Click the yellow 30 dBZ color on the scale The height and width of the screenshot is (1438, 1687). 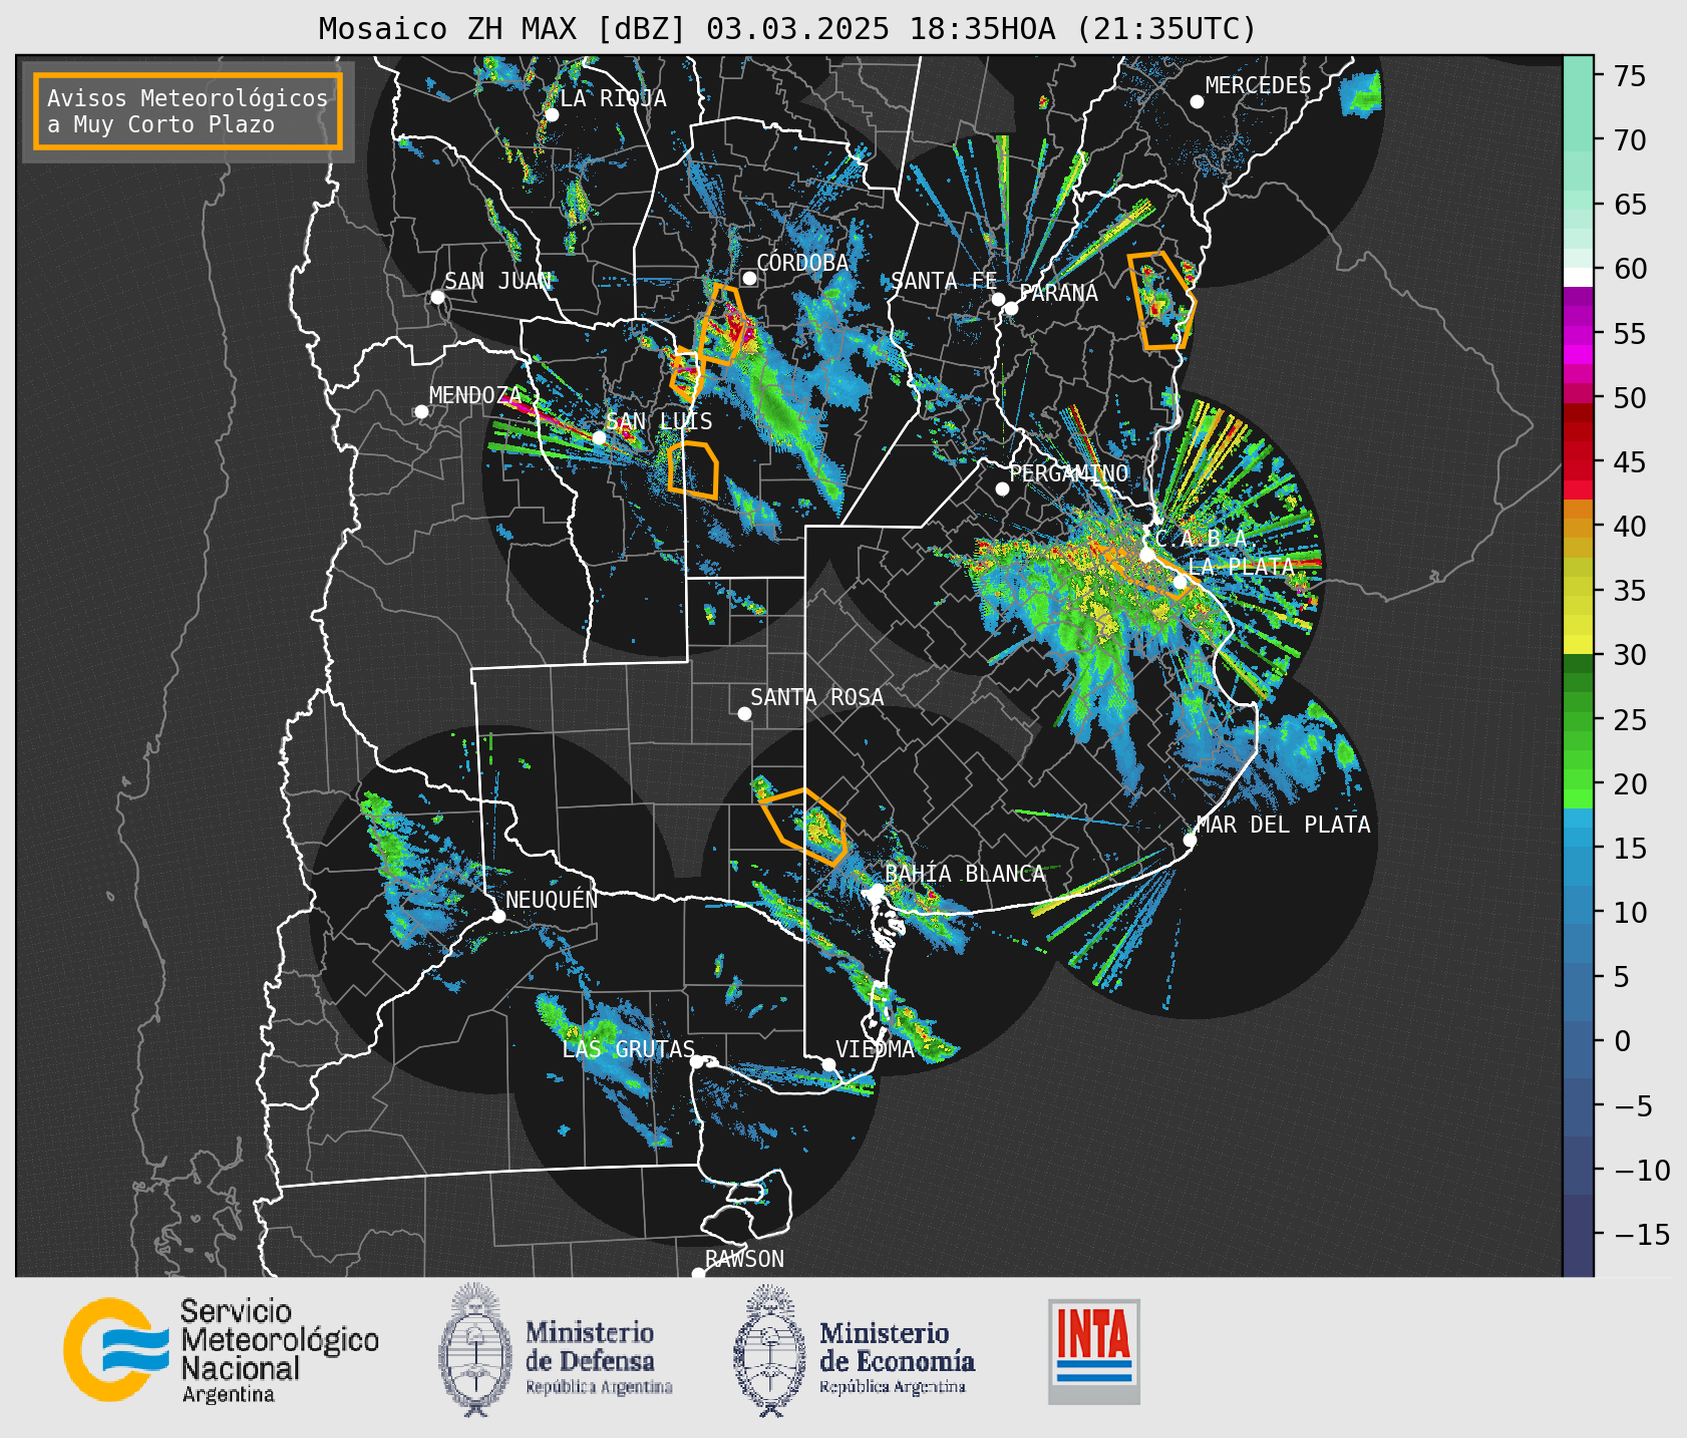pos(1578,645)
